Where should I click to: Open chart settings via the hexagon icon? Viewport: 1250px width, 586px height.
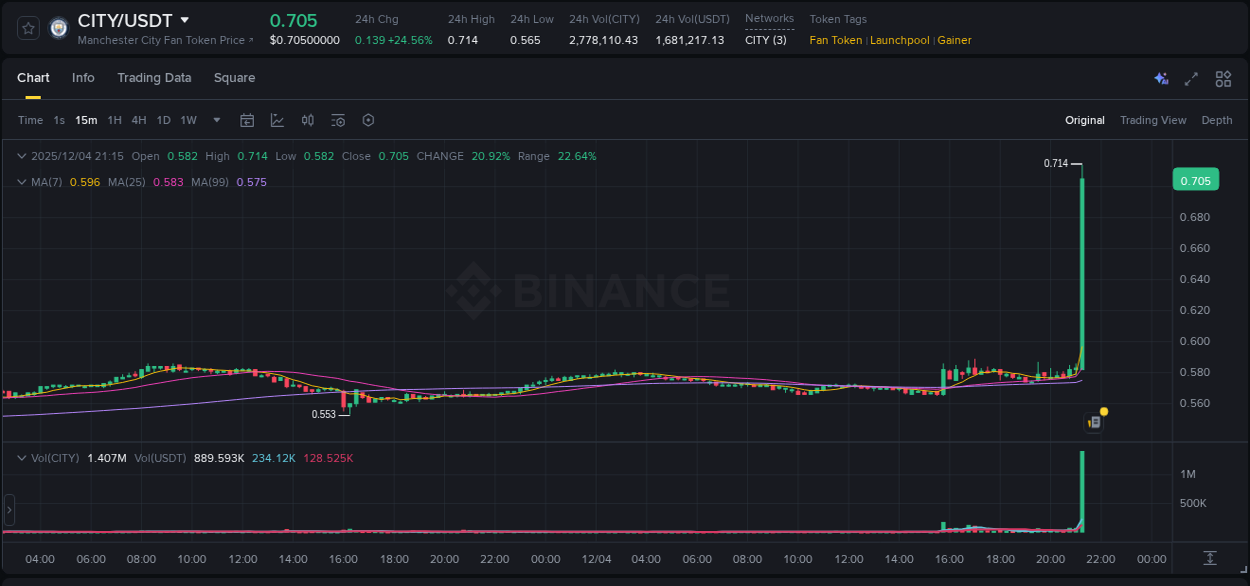tap(368, 120)
